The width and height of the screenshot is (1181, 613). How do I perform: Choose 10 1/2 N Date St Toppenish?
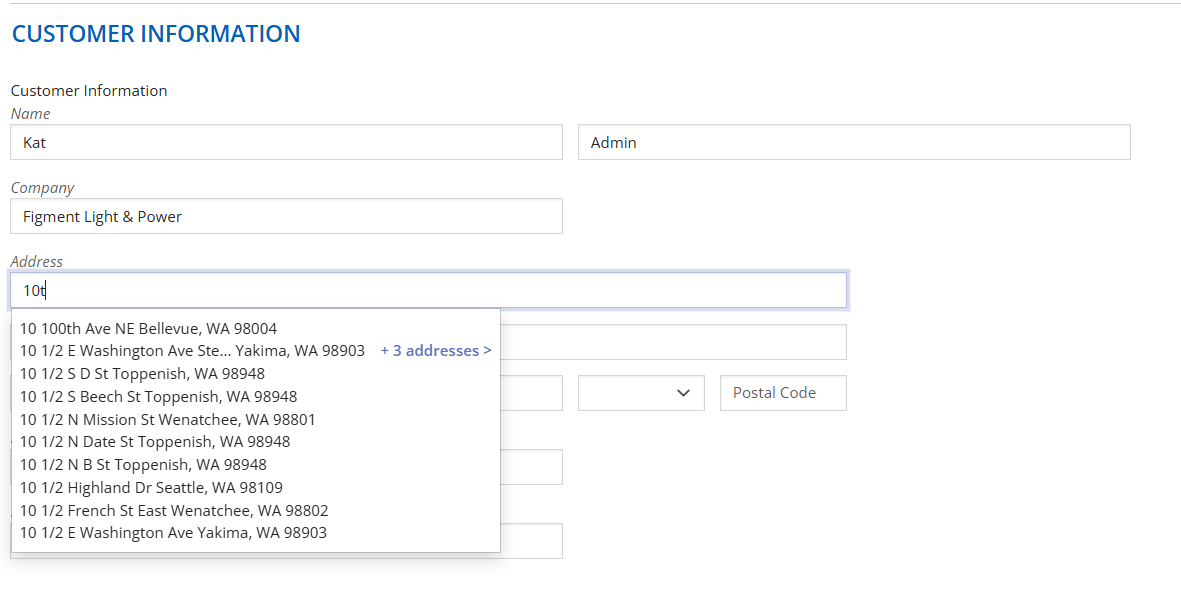pos(155,442)
